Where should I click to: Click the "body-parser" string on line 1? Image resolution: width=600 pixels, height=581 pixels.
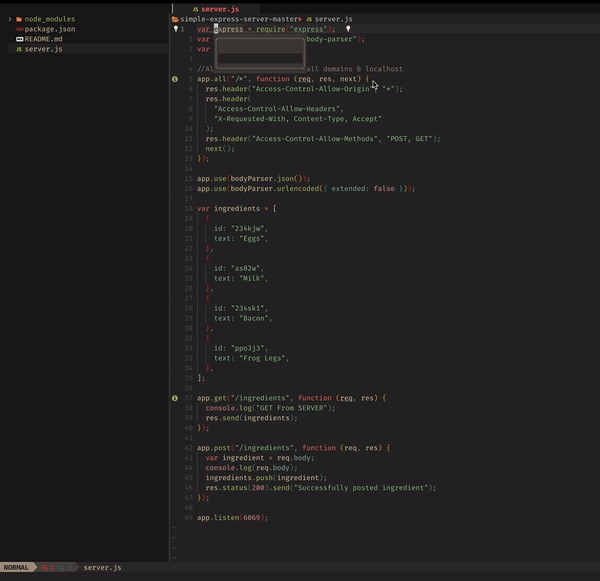coord(331,39)
